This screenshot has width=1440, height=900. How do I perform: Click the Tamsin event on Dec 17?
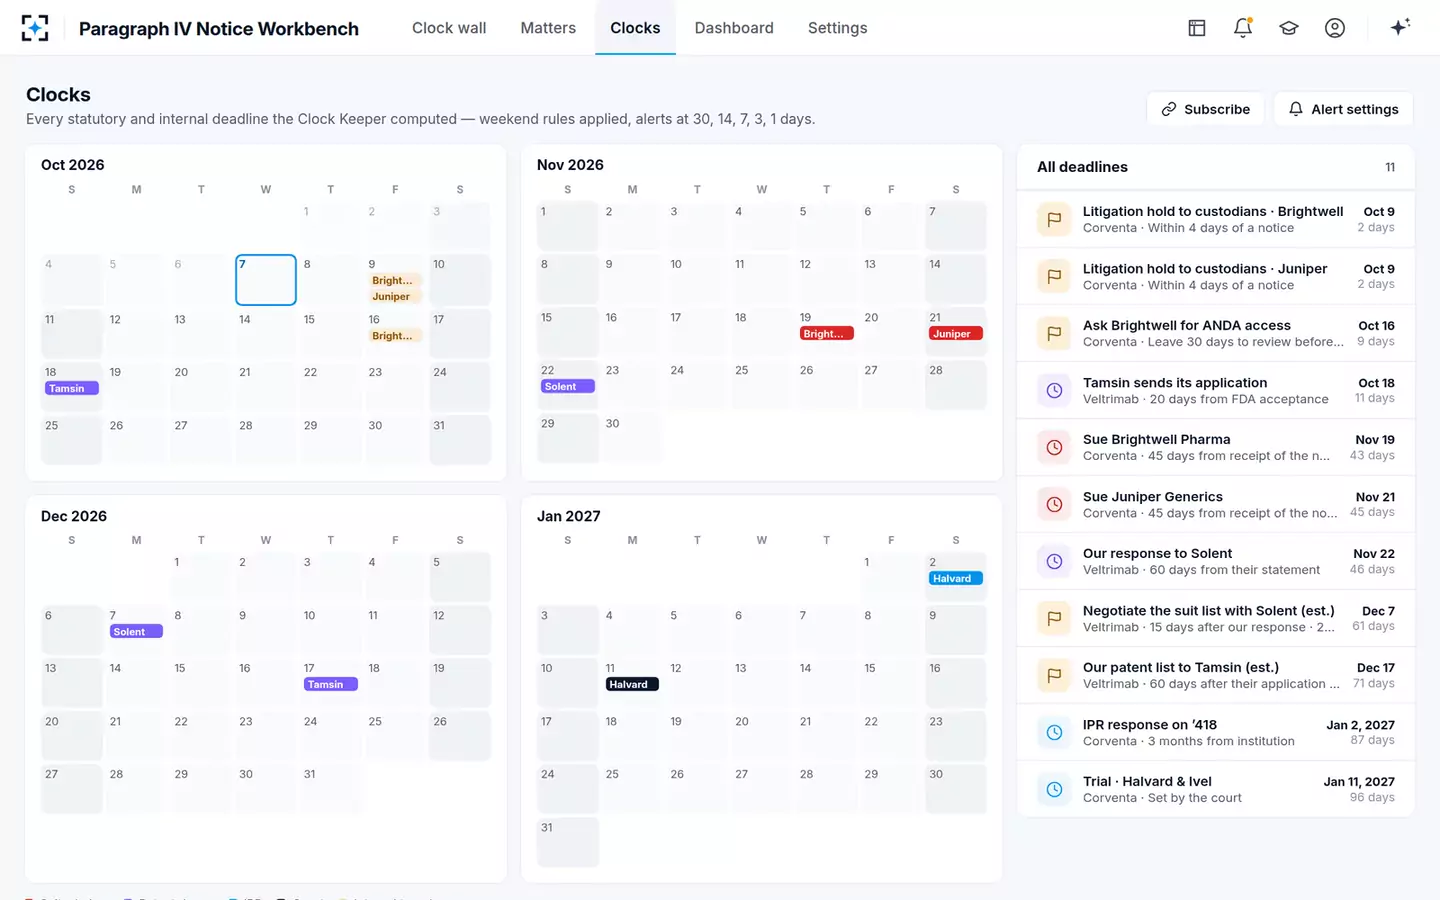[330, 685]
